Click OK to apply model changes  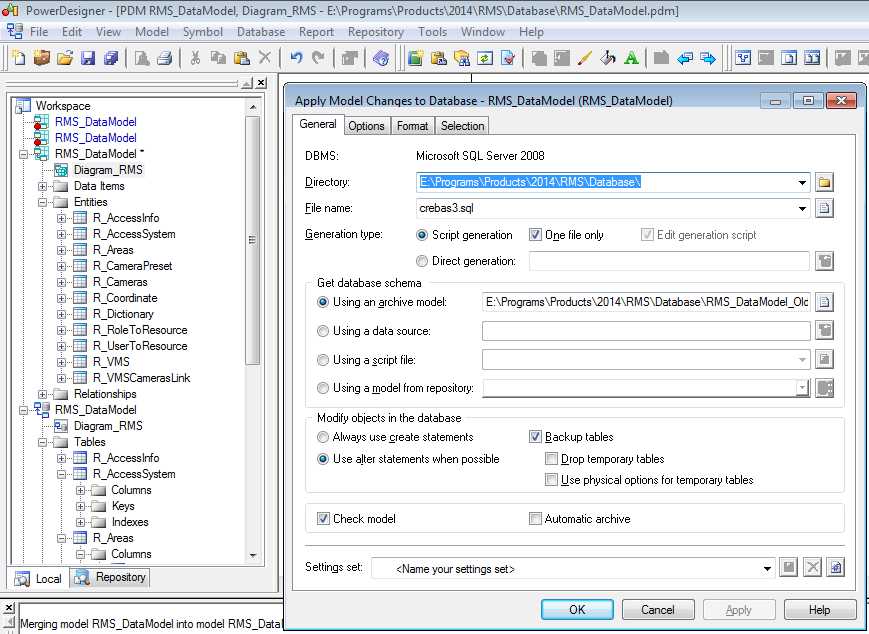(577, 610)
